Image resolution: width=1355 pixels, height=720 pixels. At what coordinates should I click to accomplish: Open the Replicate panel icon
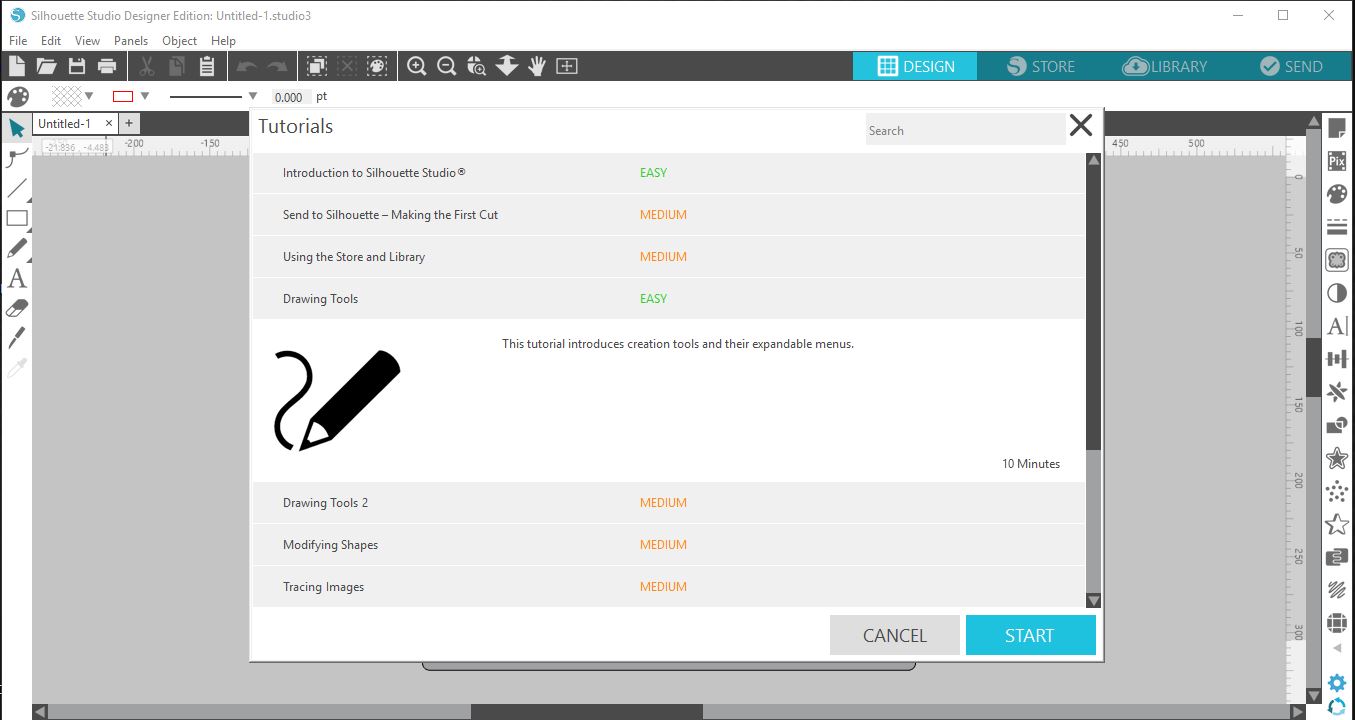pyautogui.click(x=1337, y=392)
